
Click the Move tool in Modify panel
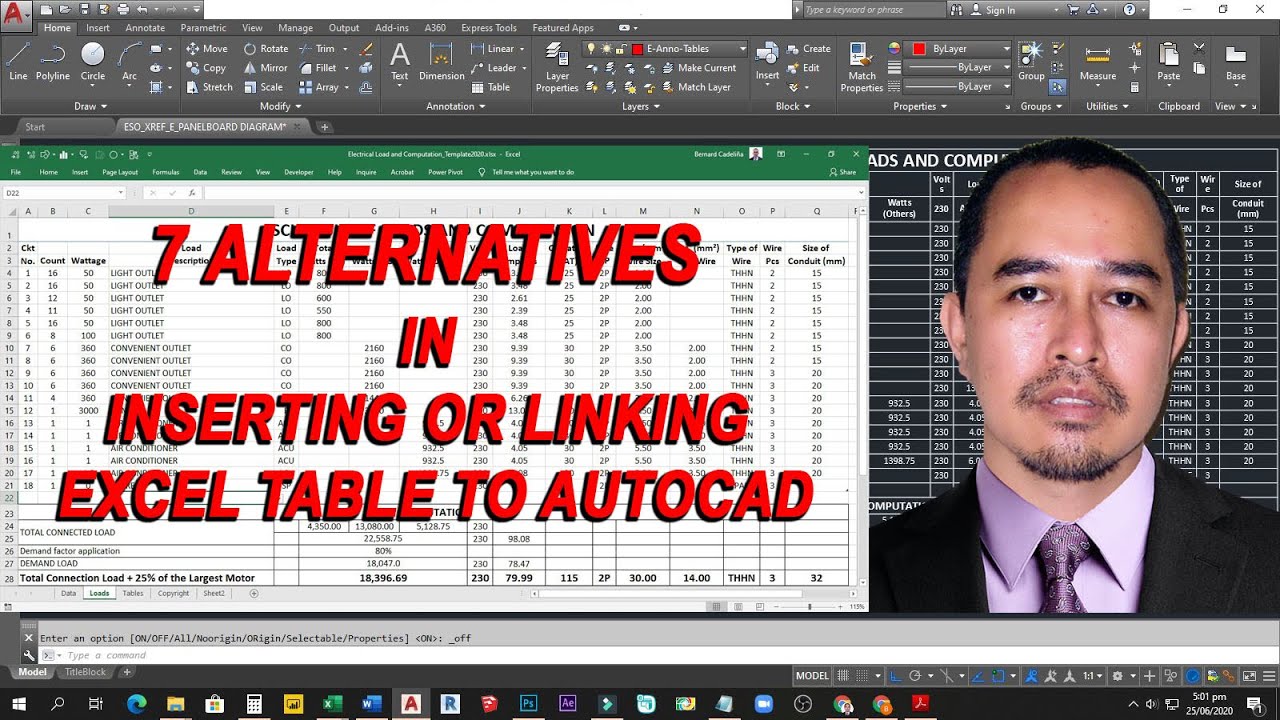coord(207,48)
